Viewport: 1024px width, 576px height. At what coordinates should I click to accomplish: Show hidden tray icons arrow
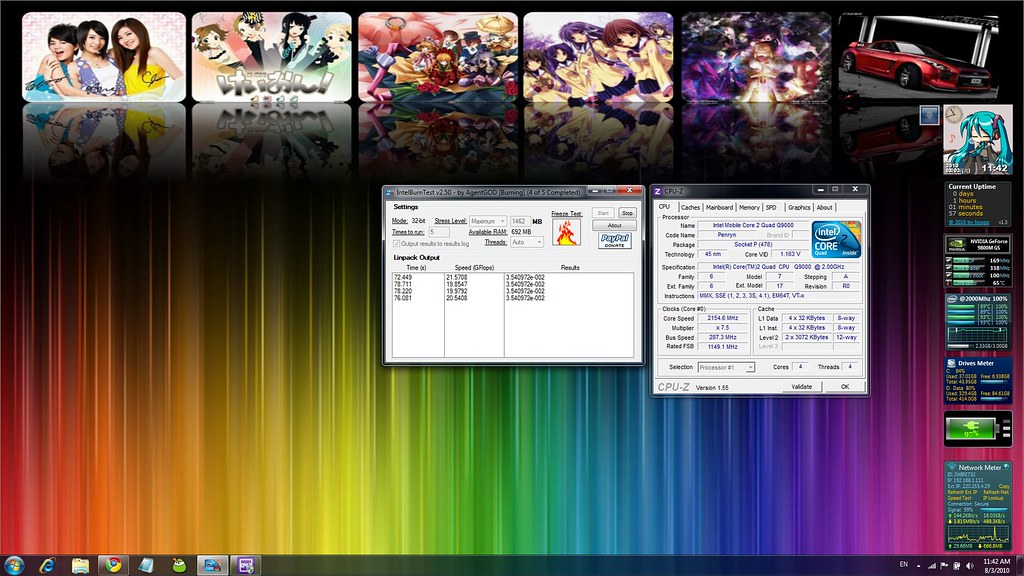click(919, 566)
